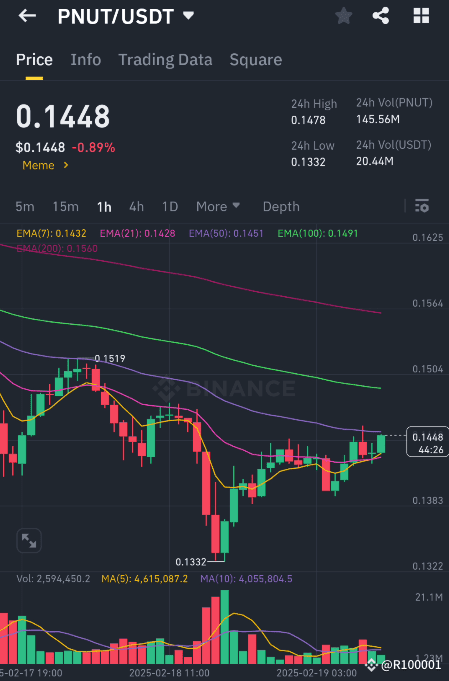
Task: Tap the large 0.1448 last price
Action: coord(63,116)
